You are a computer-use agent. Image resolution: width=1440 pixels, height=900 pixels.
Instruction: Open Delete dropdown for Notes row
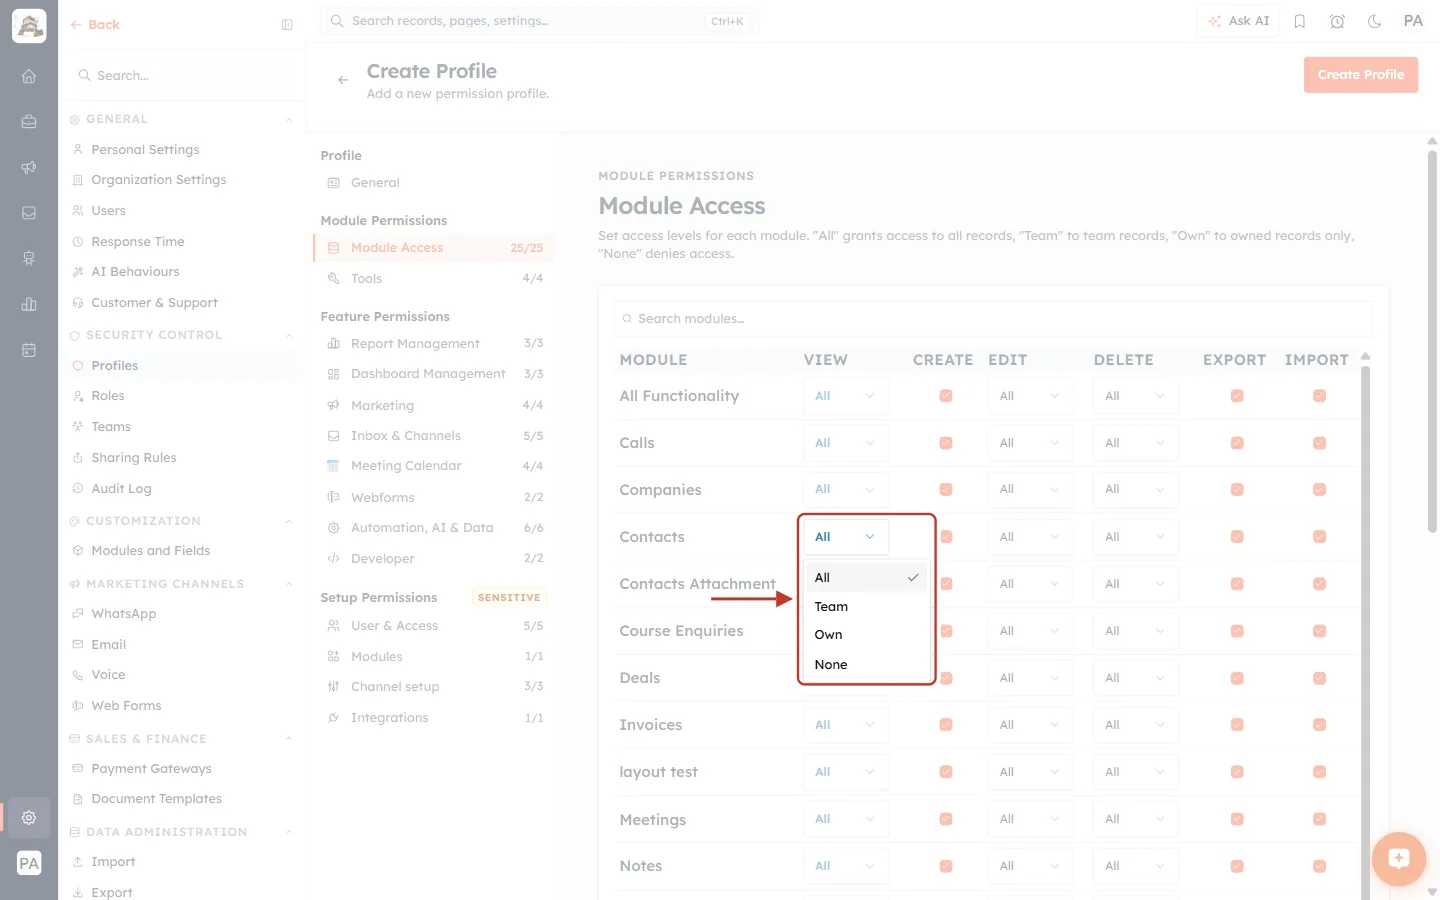[x=1135, y=866]
